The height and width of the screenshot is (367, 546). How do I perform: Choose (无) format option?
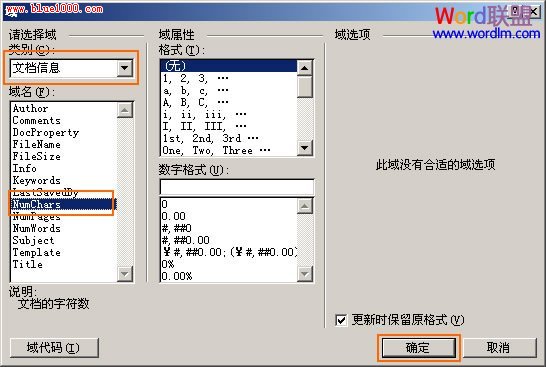click(229, 66)
